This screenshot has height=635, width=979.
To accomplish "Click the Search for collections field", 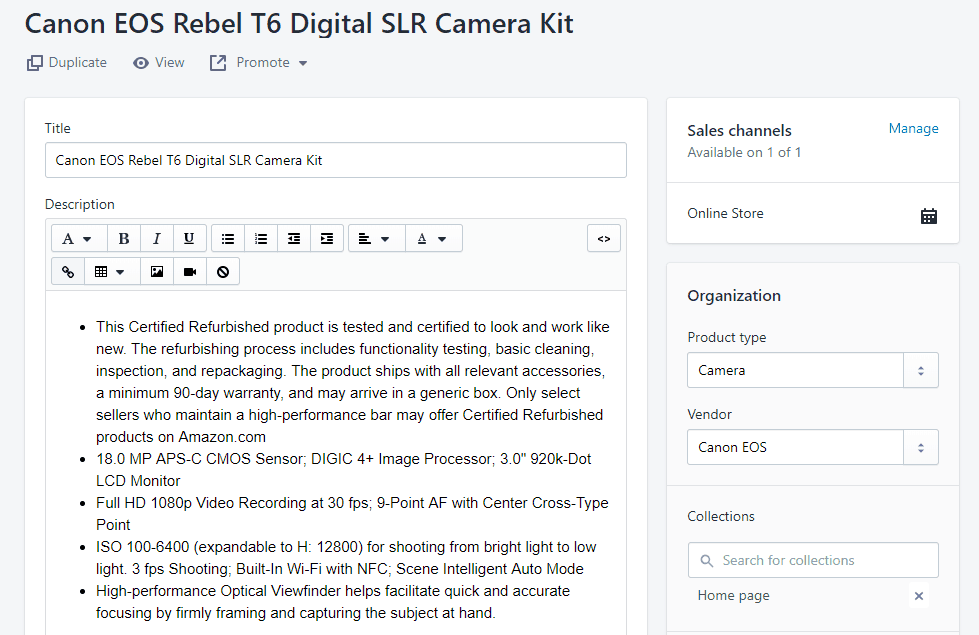I will [x=813, y=560].
